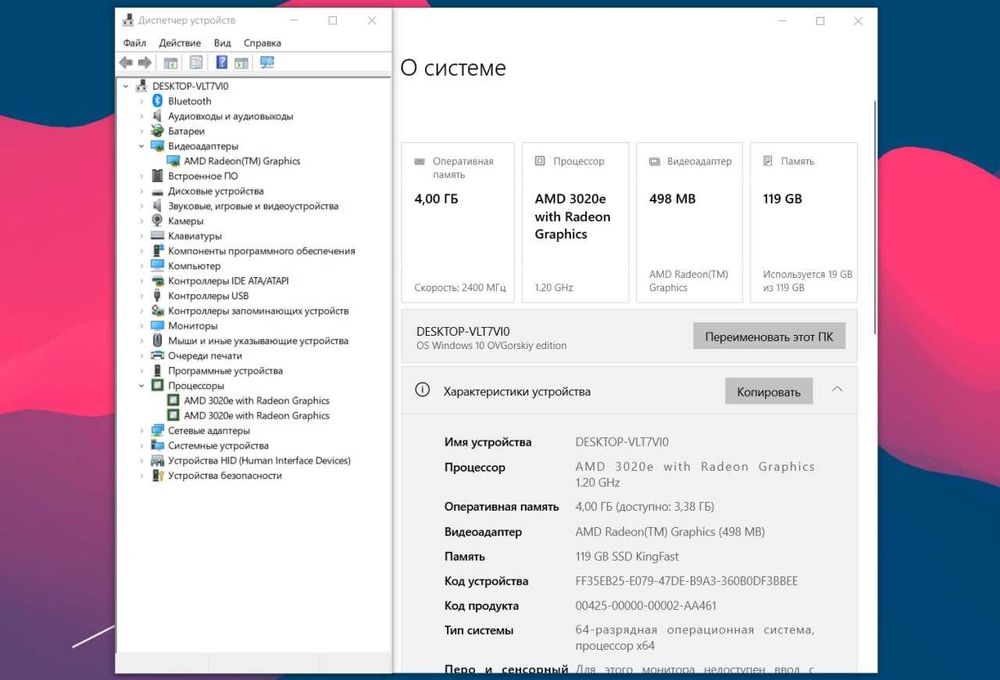This screenshot has width=1000, height=680.
Task: Collapse the Видеоадаптеры tree node
Action: coord(142,146)
